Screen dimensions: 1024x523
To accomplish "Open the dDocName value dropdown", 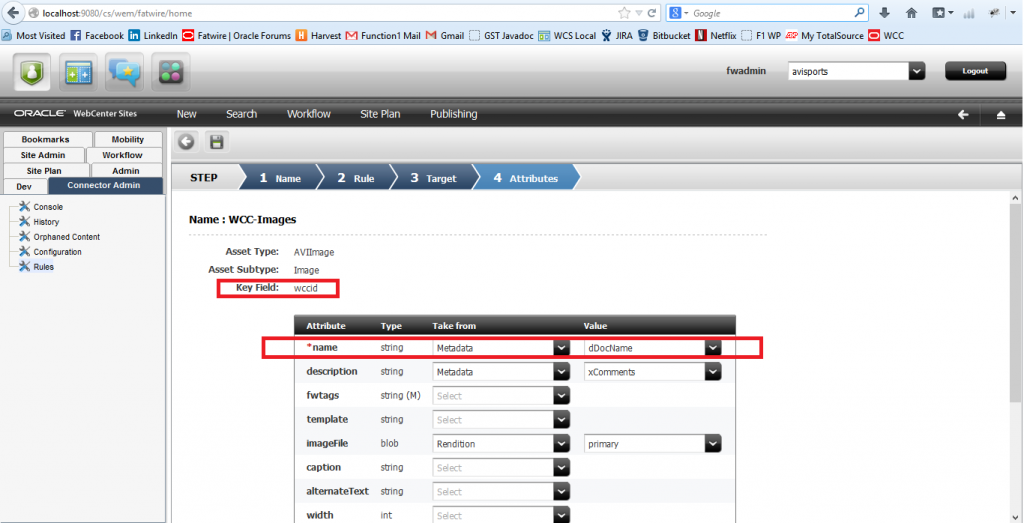I will pos(712,348).
